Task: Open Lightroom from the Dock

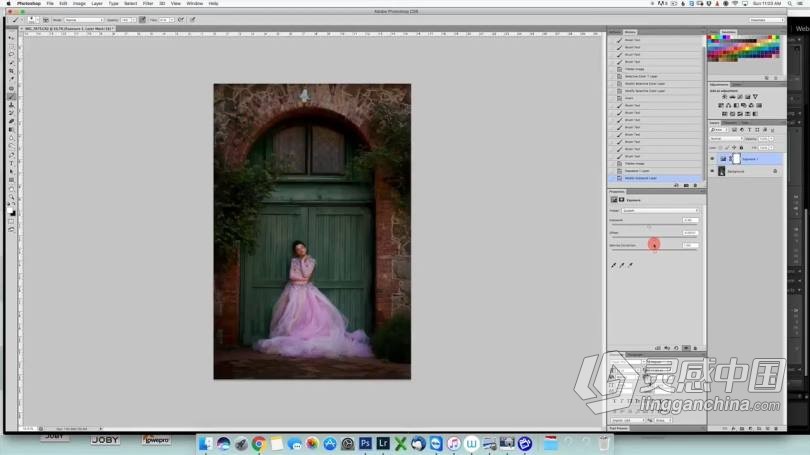Action: click(383, 443)
